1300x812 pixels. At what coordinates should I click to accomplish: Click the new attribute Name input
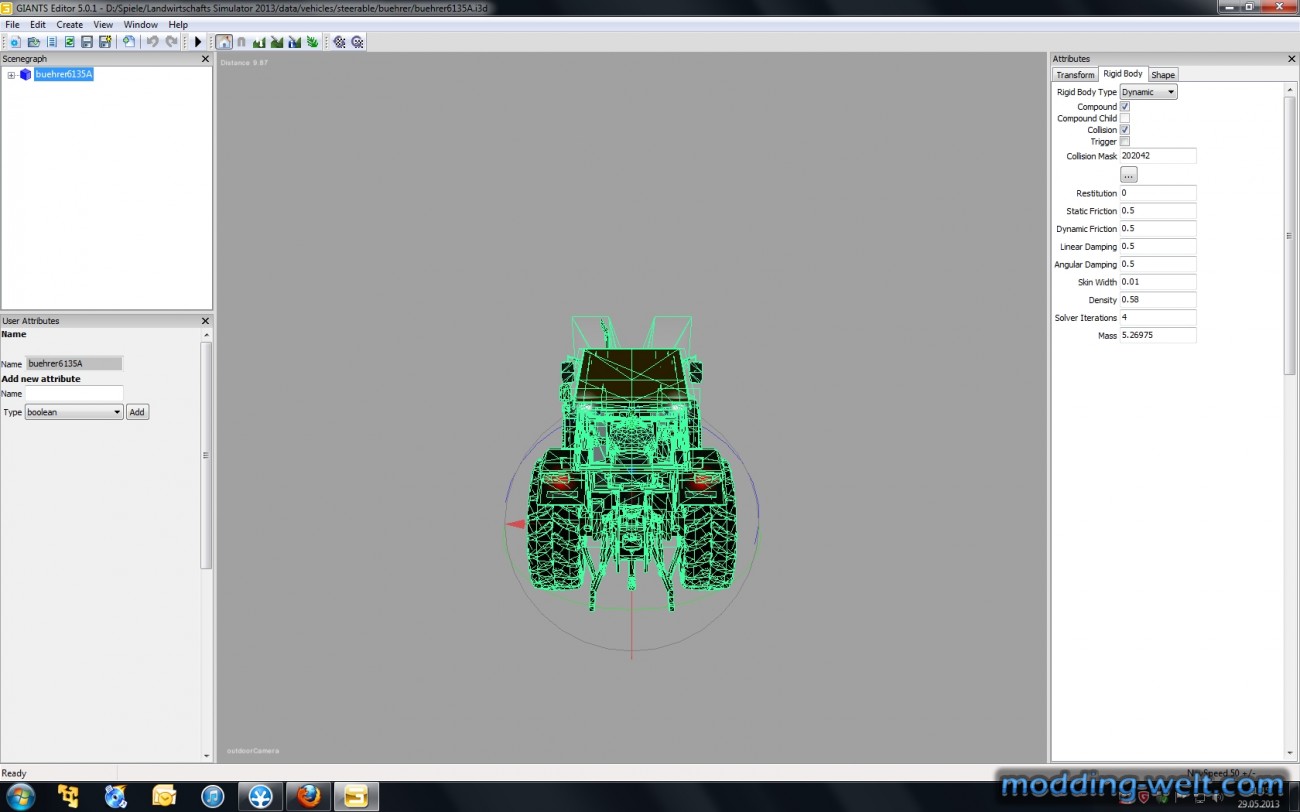[74, 394]
